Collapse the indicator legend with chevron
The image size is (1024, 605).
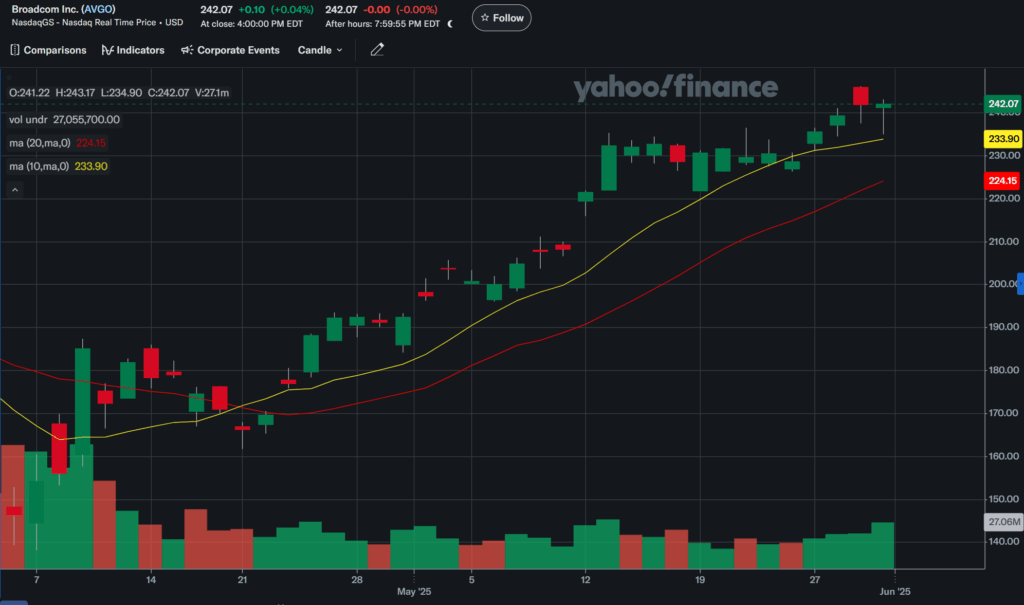(x=15, y=190)
